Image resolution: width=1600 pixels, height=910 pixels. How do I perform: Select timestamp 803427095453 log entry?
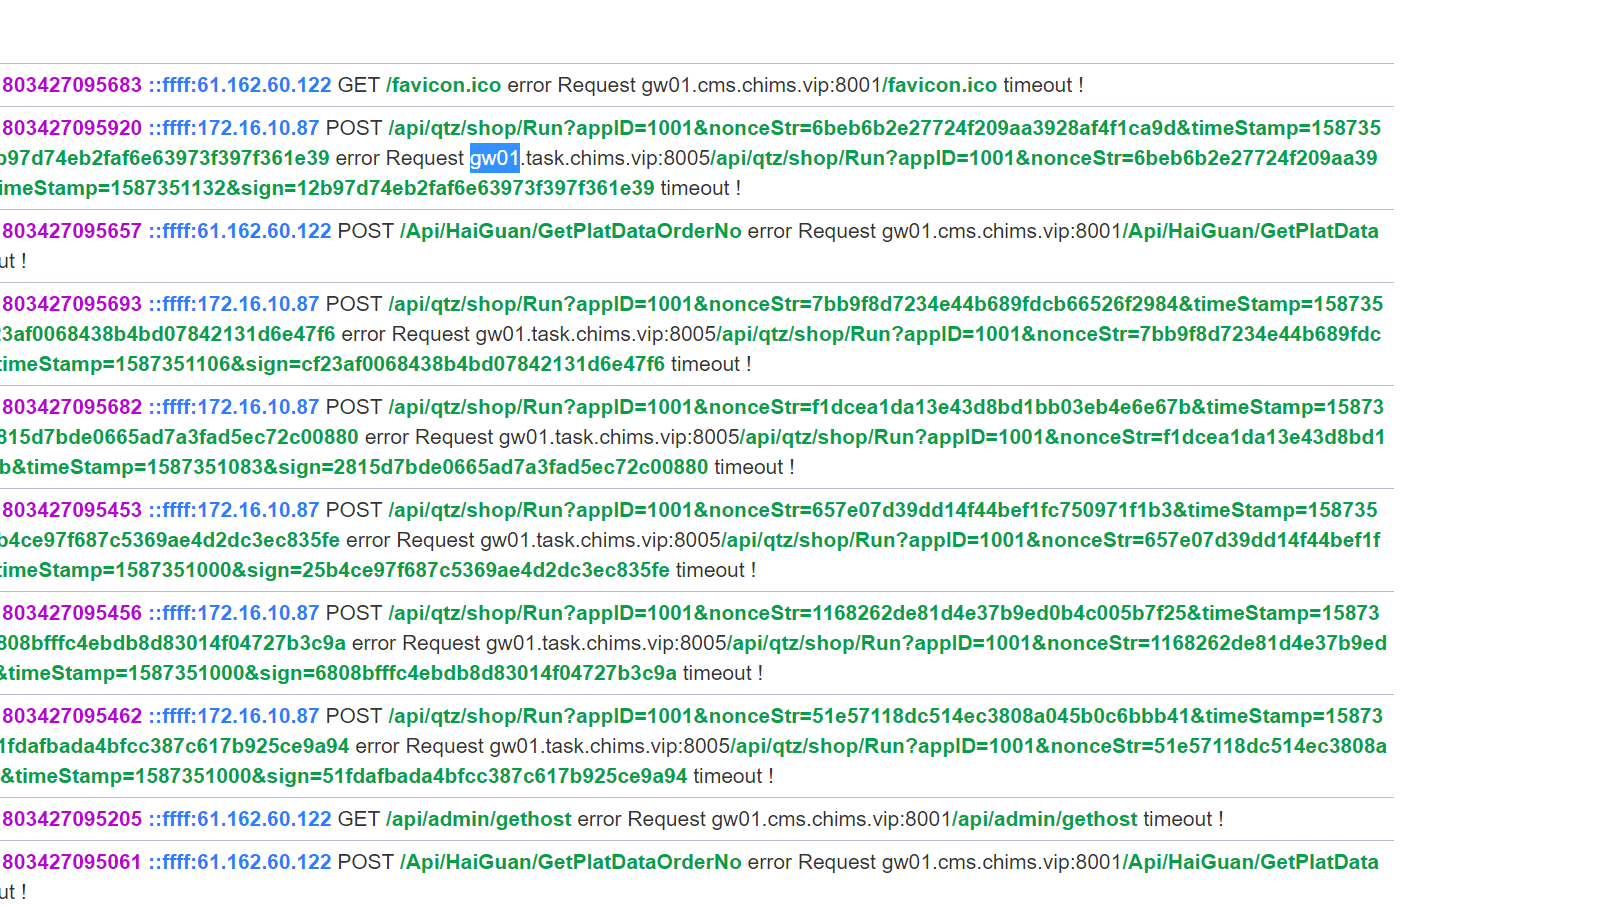point(71,510)
